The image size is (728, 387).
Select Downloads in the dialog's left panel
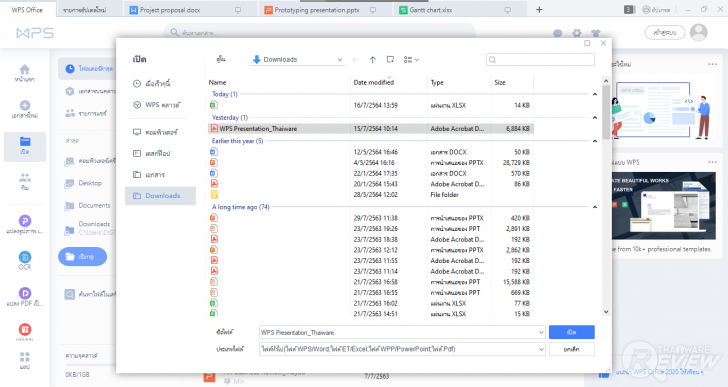pyautogui.click(x=161, y=196)
